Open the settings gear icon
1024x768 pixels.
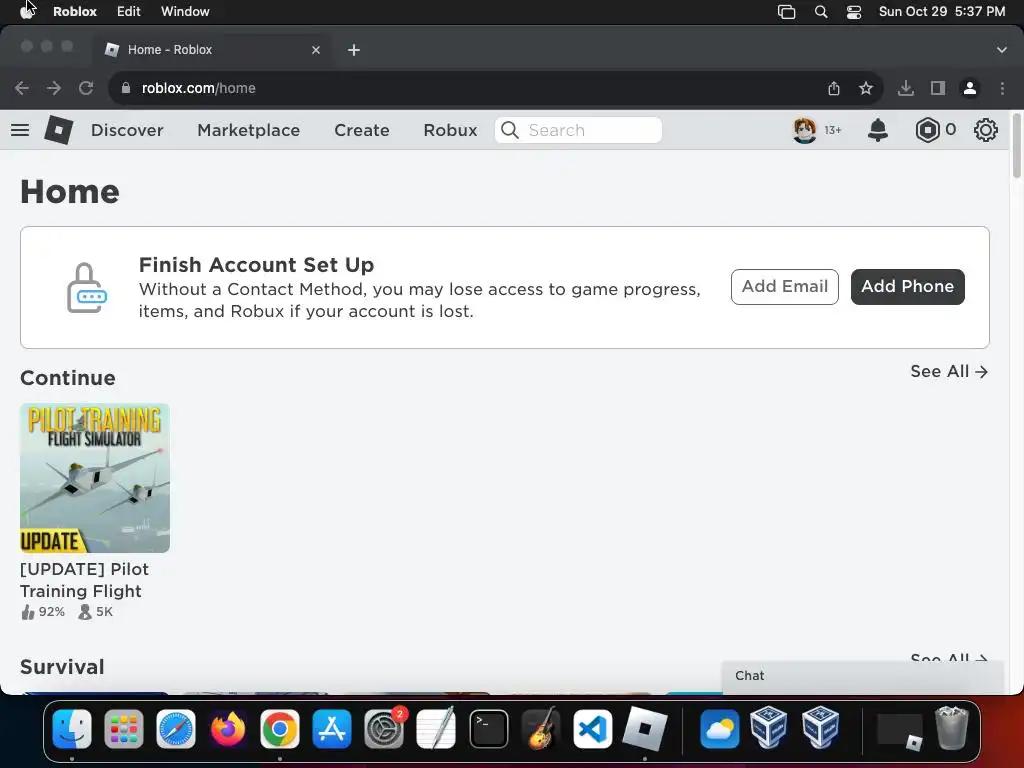[985, 130]
